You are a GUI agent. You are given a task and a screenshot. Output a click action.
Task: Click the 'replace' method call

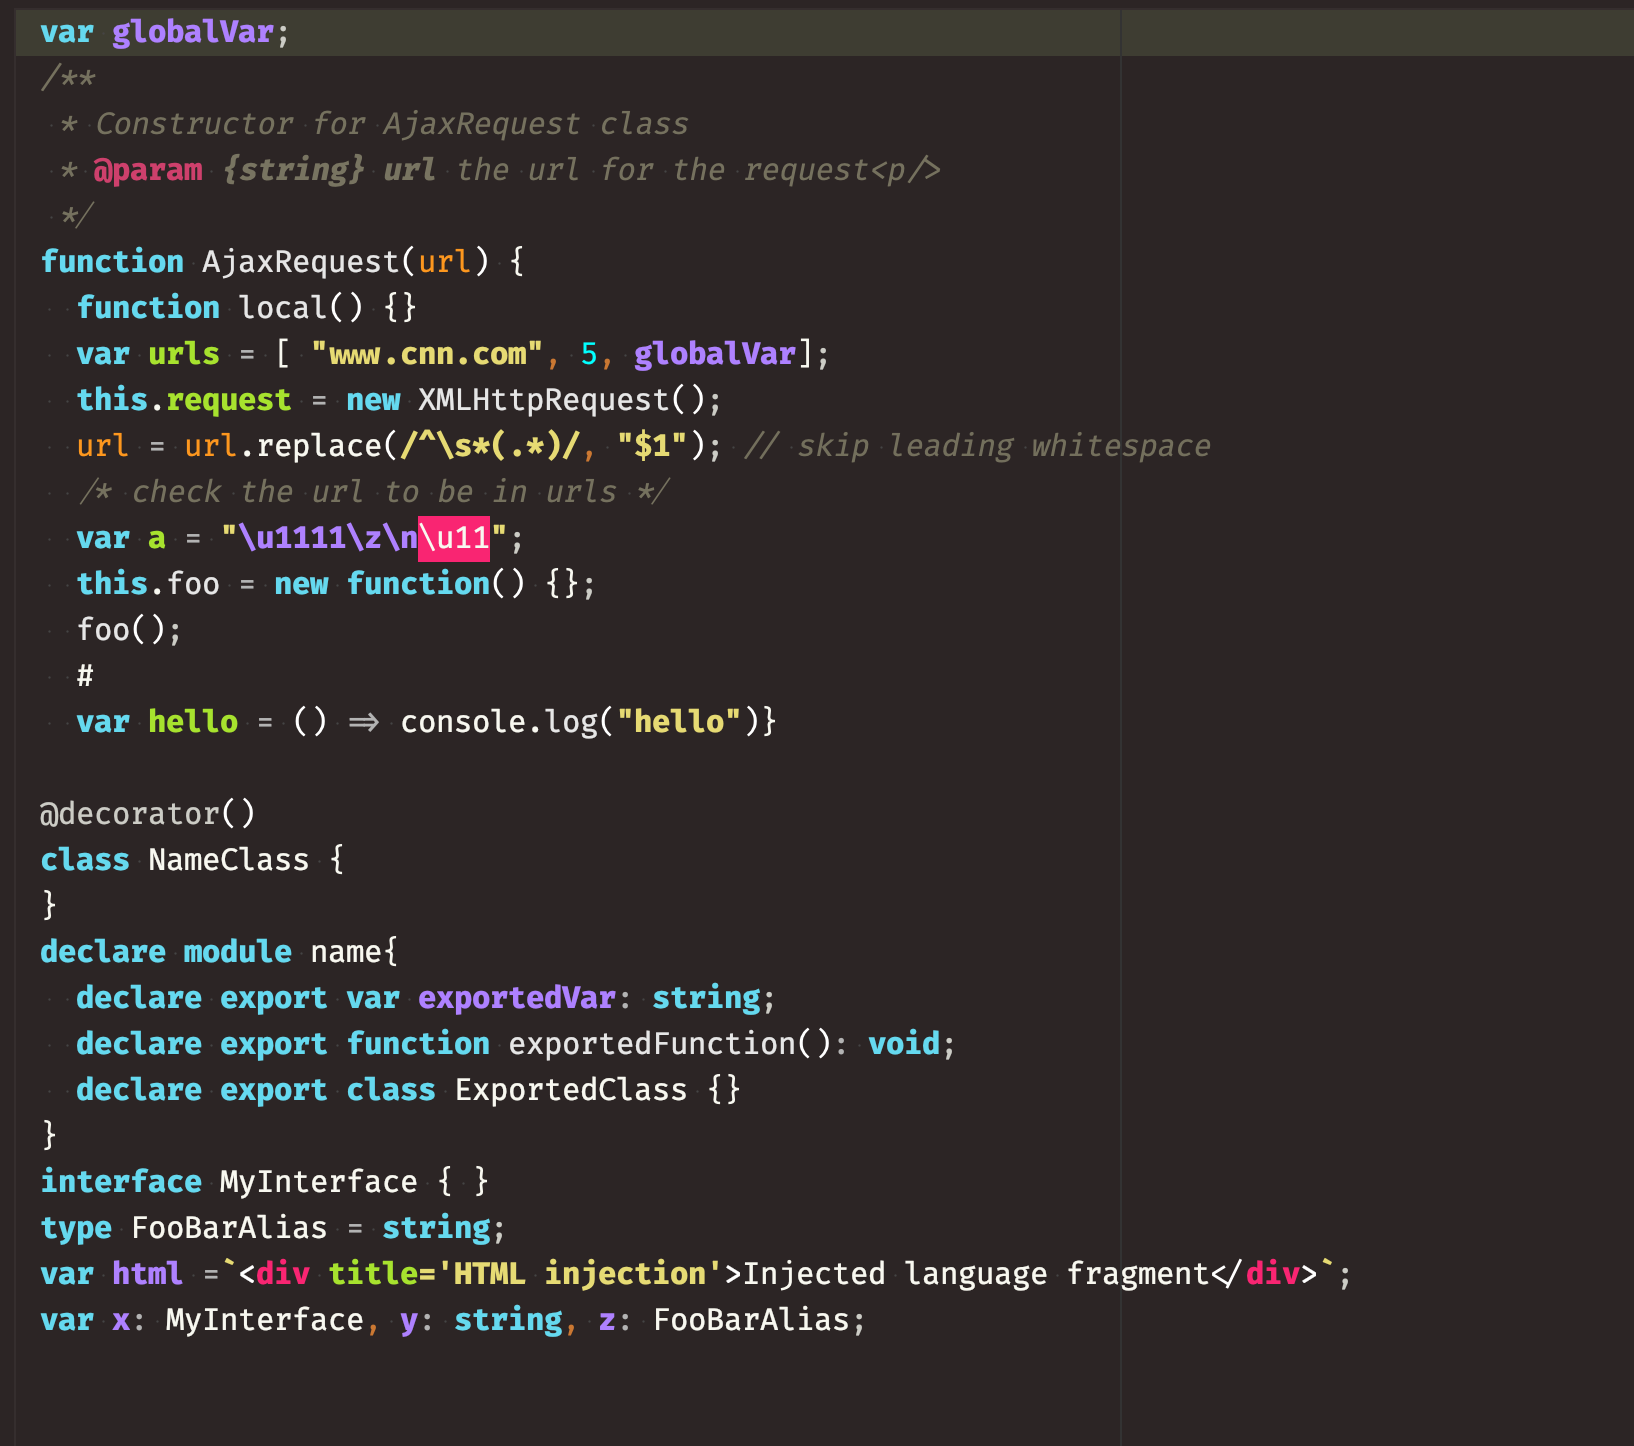(319, 446)
